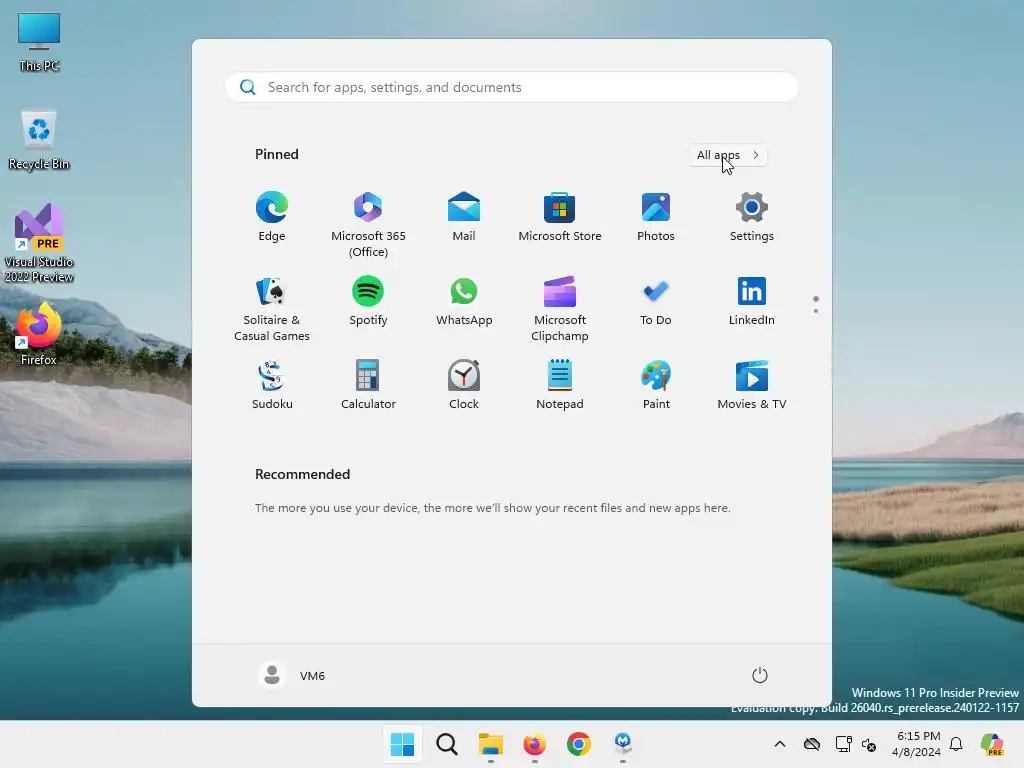
Task: Open the notifications bell
Action: [x=956, y=744]
